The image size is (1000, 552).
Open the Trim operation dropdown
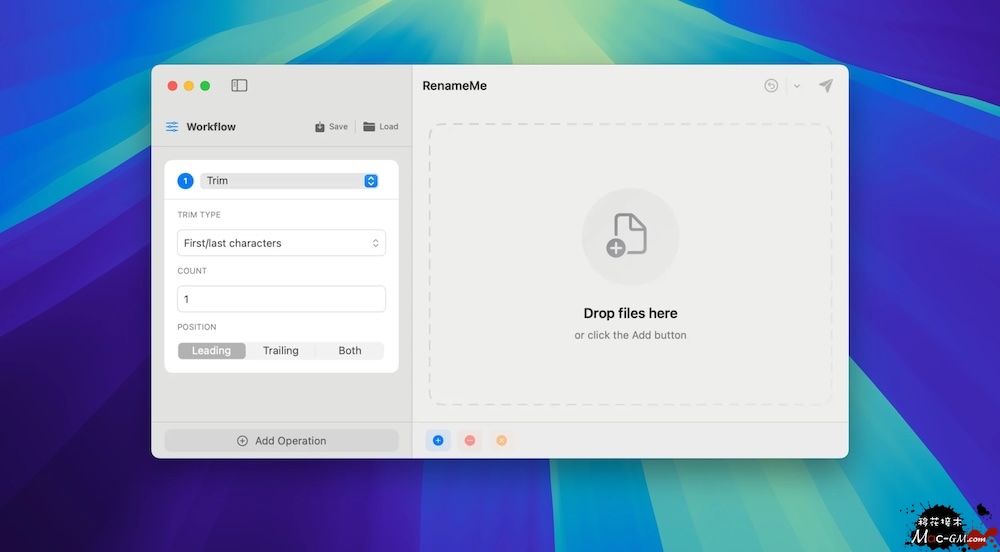point(289,181)
